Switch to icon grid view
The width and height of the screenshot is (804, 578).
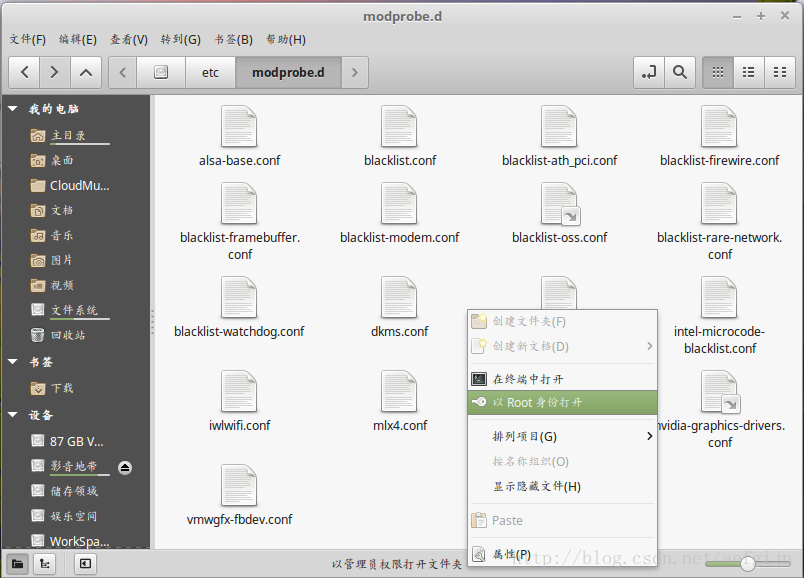[717, 72]
